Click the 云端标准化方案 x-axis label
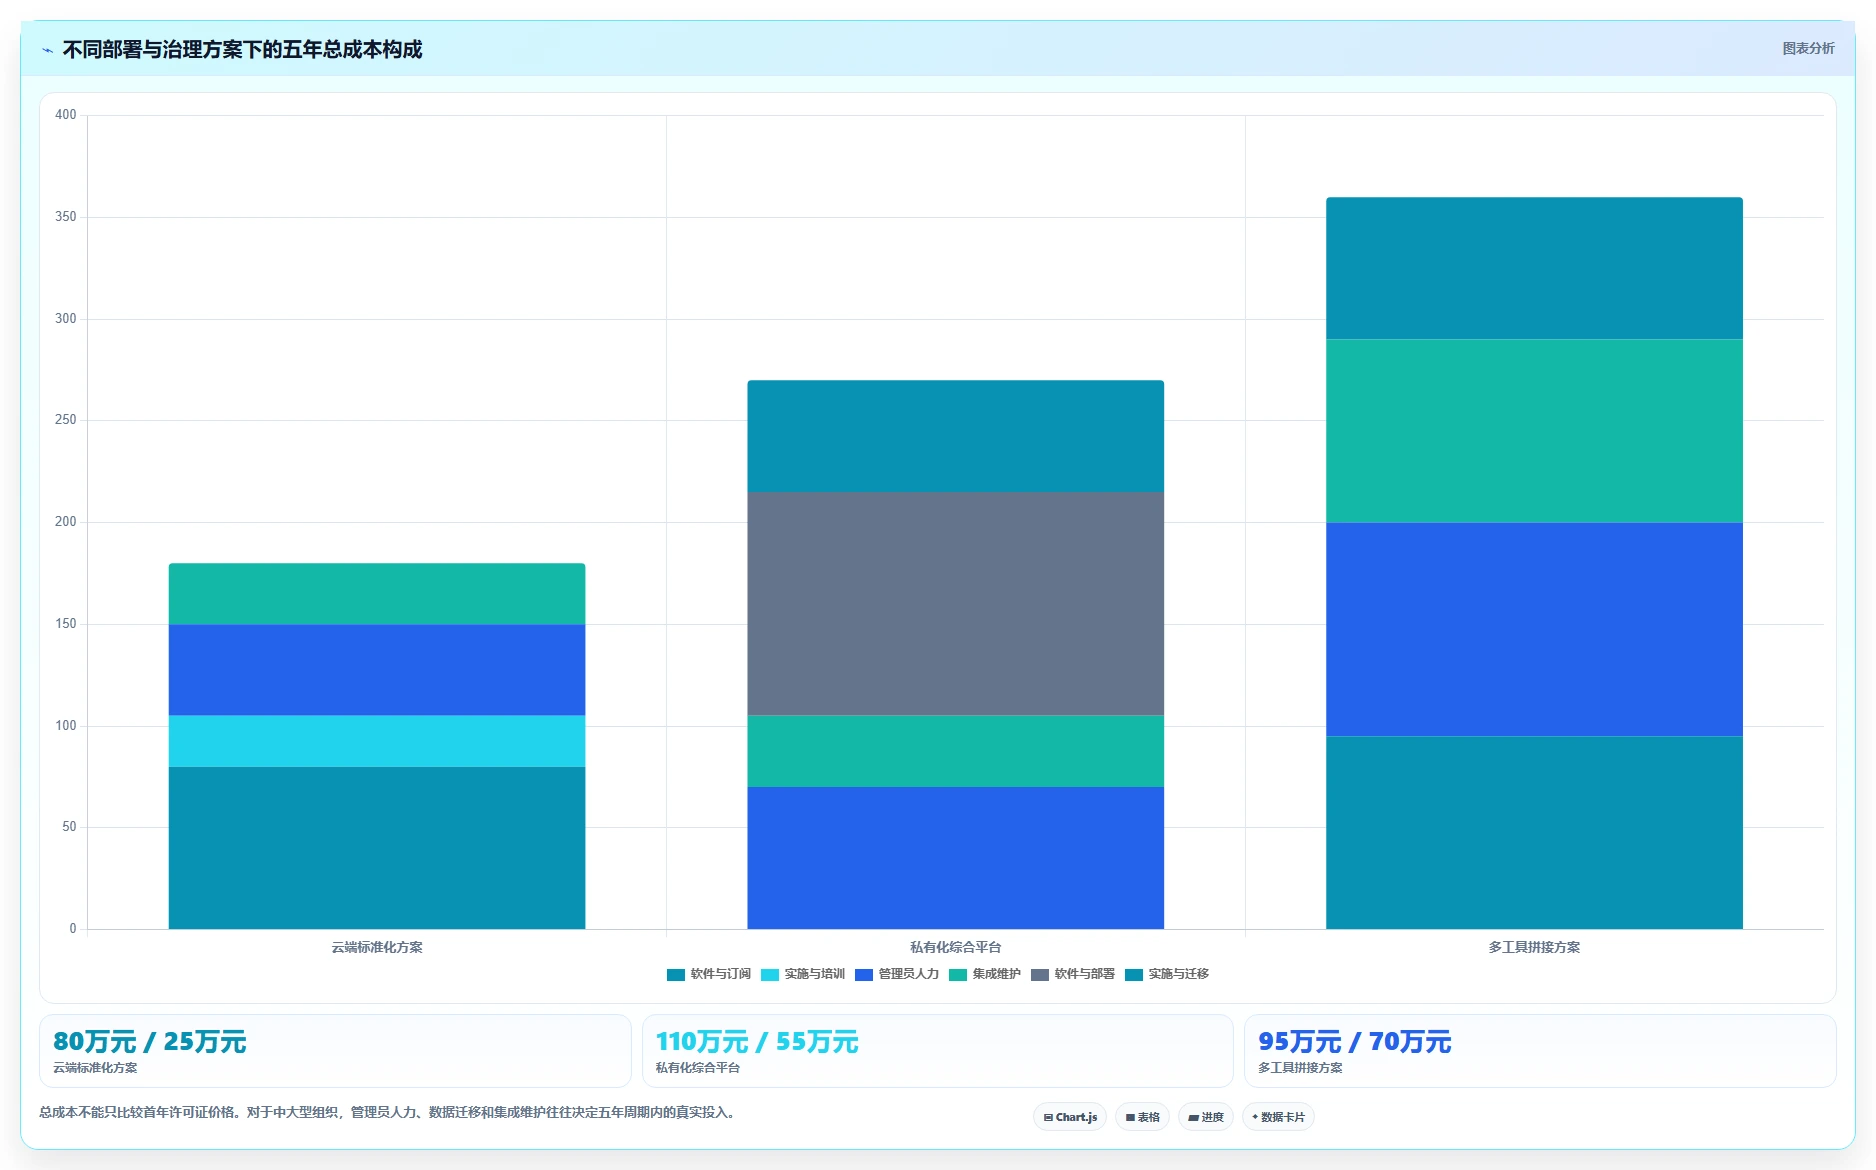Image resolution: width=1876 pixels, height=1170 pixels. (377, 947)
